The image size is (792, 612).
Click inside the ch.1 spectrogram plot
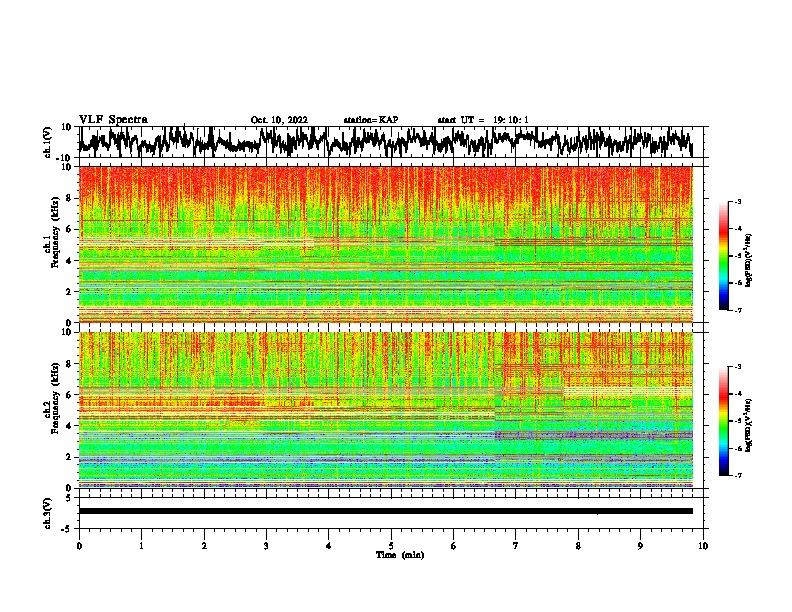386,244
